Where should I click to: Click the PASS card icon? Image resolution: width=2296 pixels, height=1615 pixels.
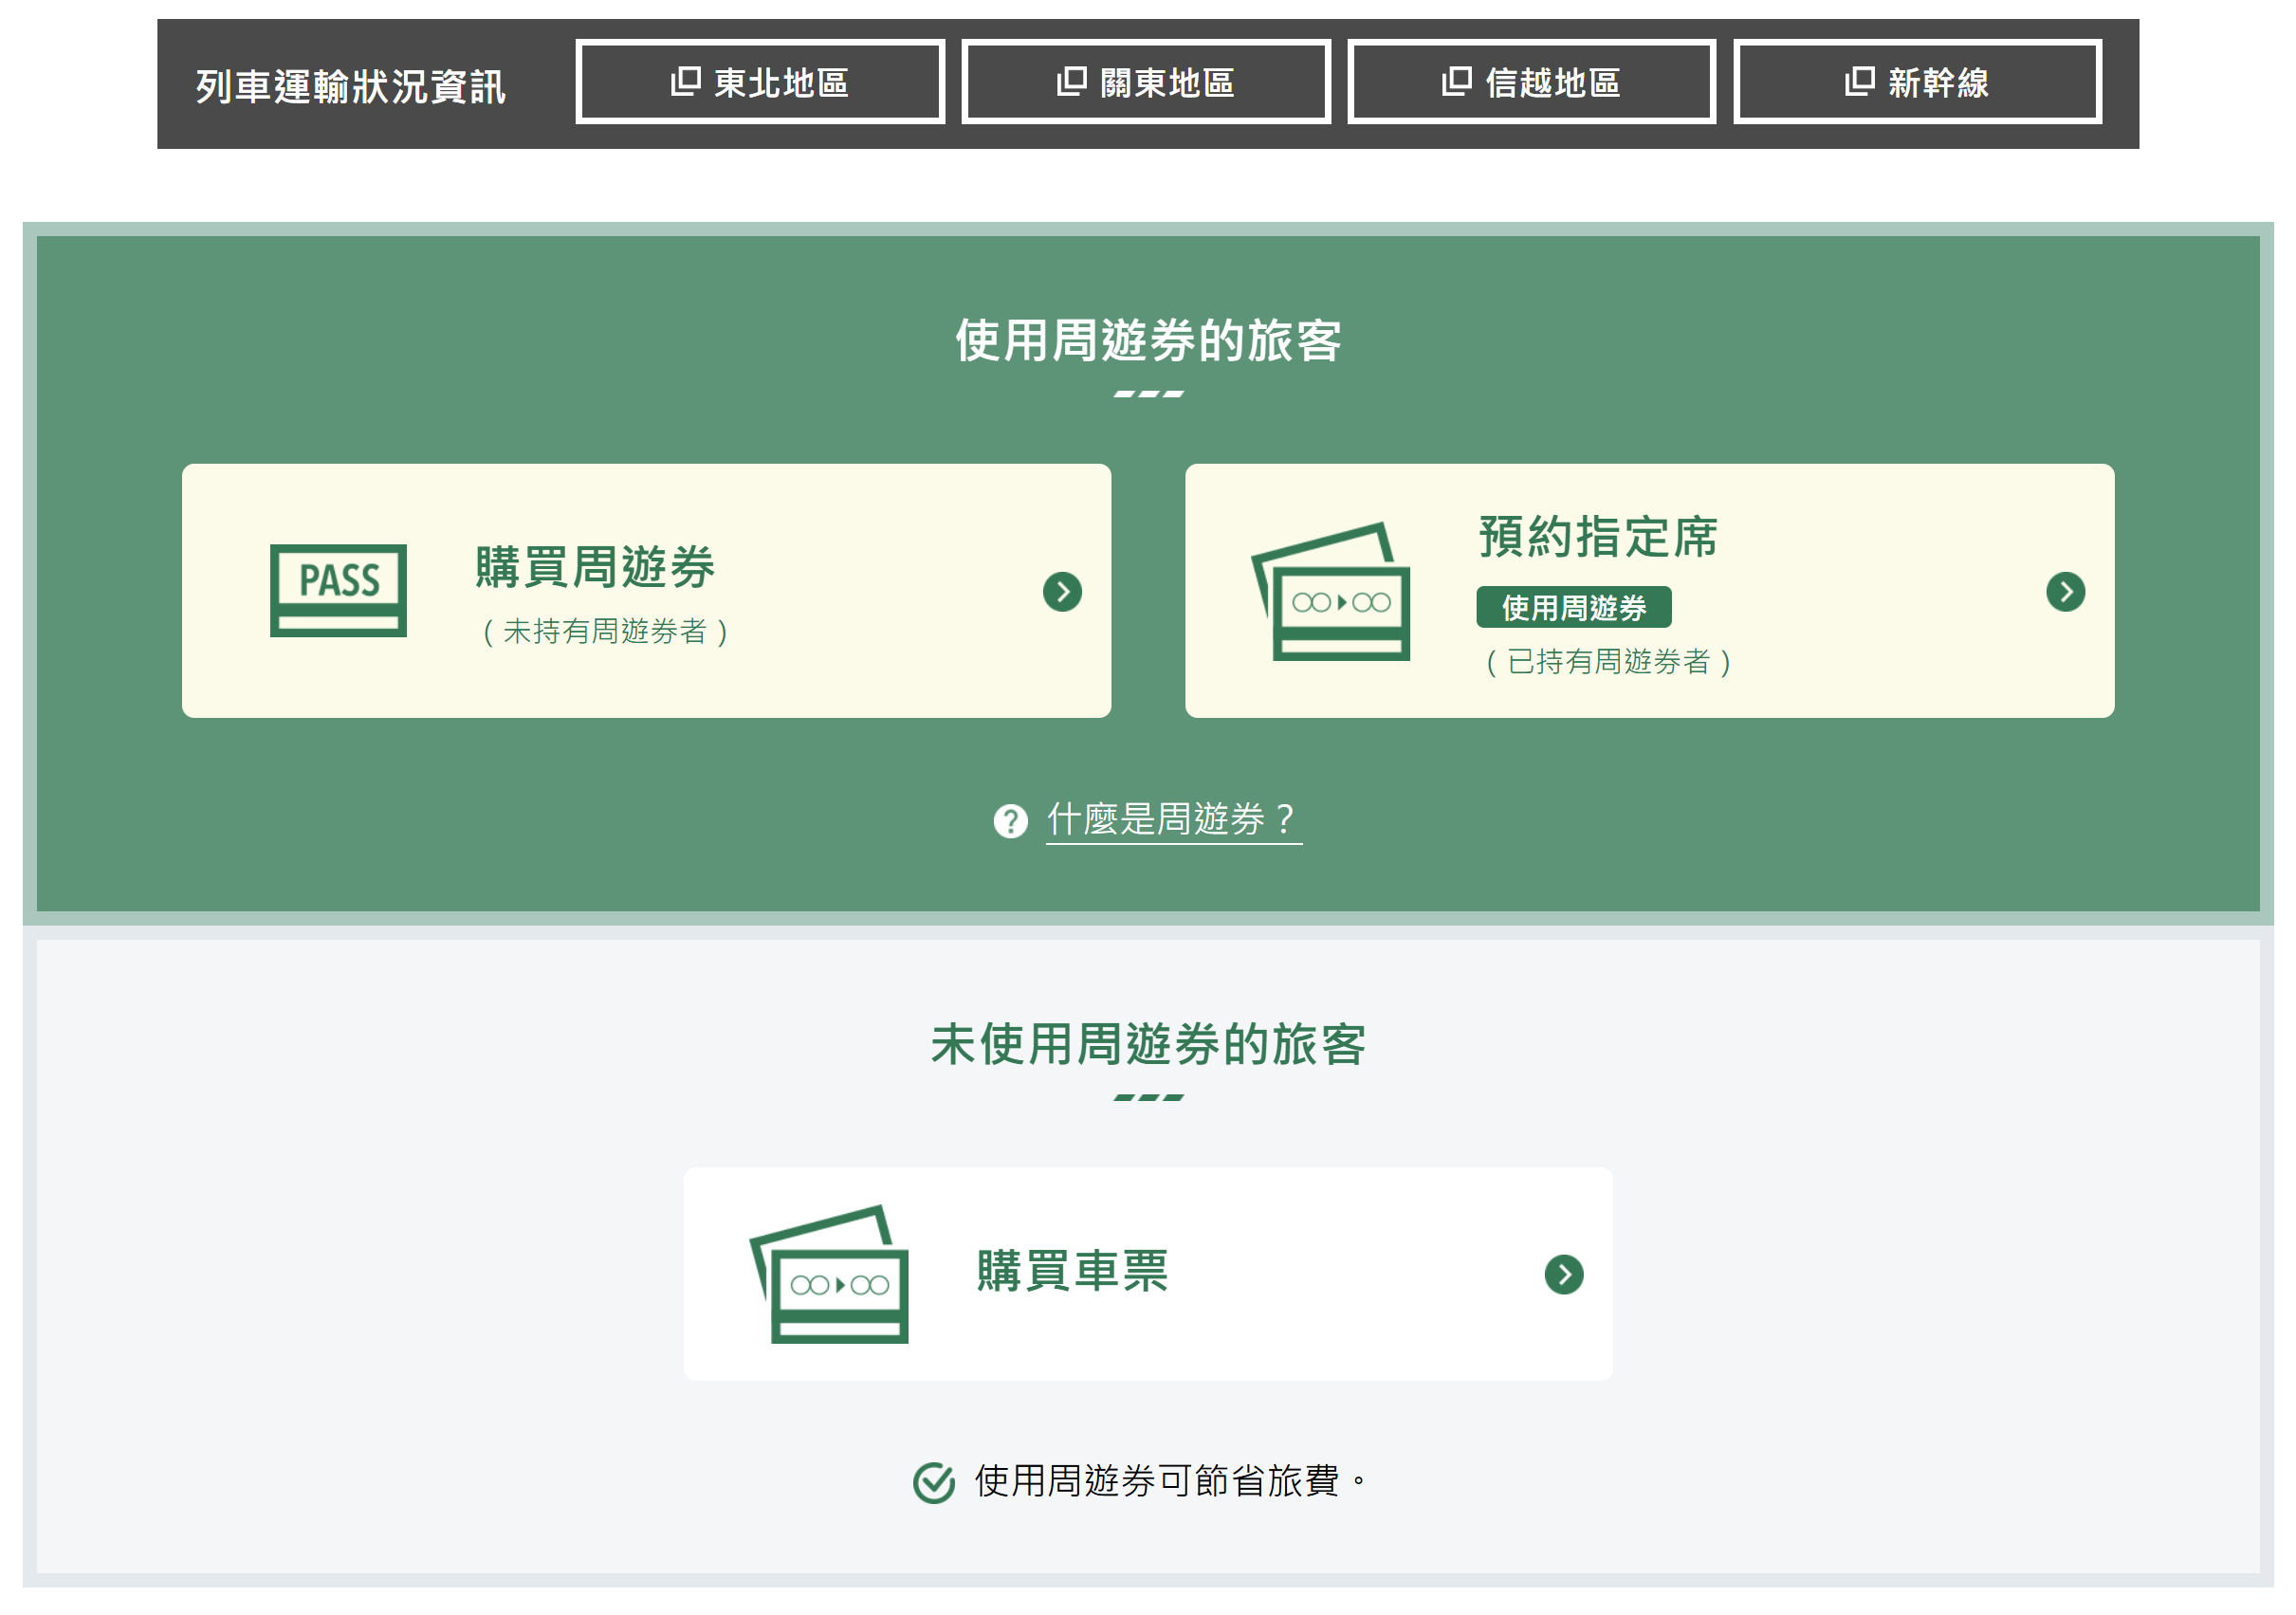[x=338, y=590]
